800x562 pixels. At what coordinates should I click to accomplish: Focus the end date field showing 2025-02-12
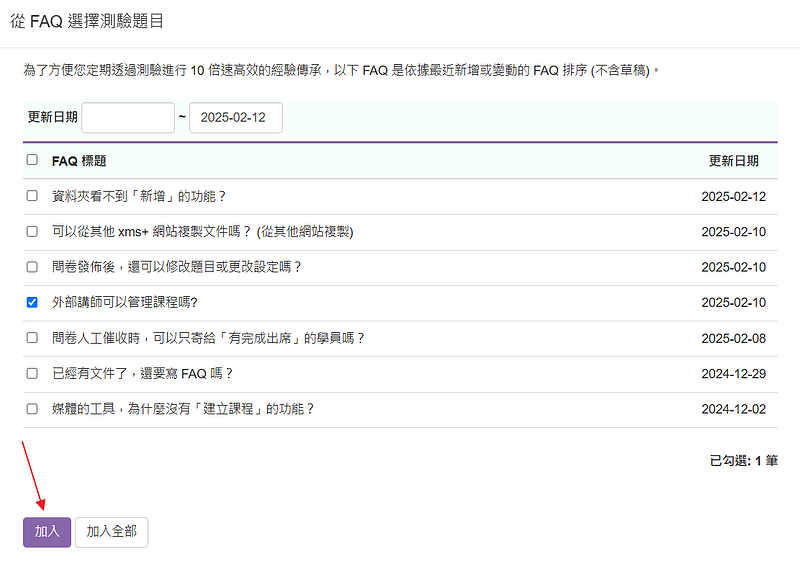click(x=235, y=117)
